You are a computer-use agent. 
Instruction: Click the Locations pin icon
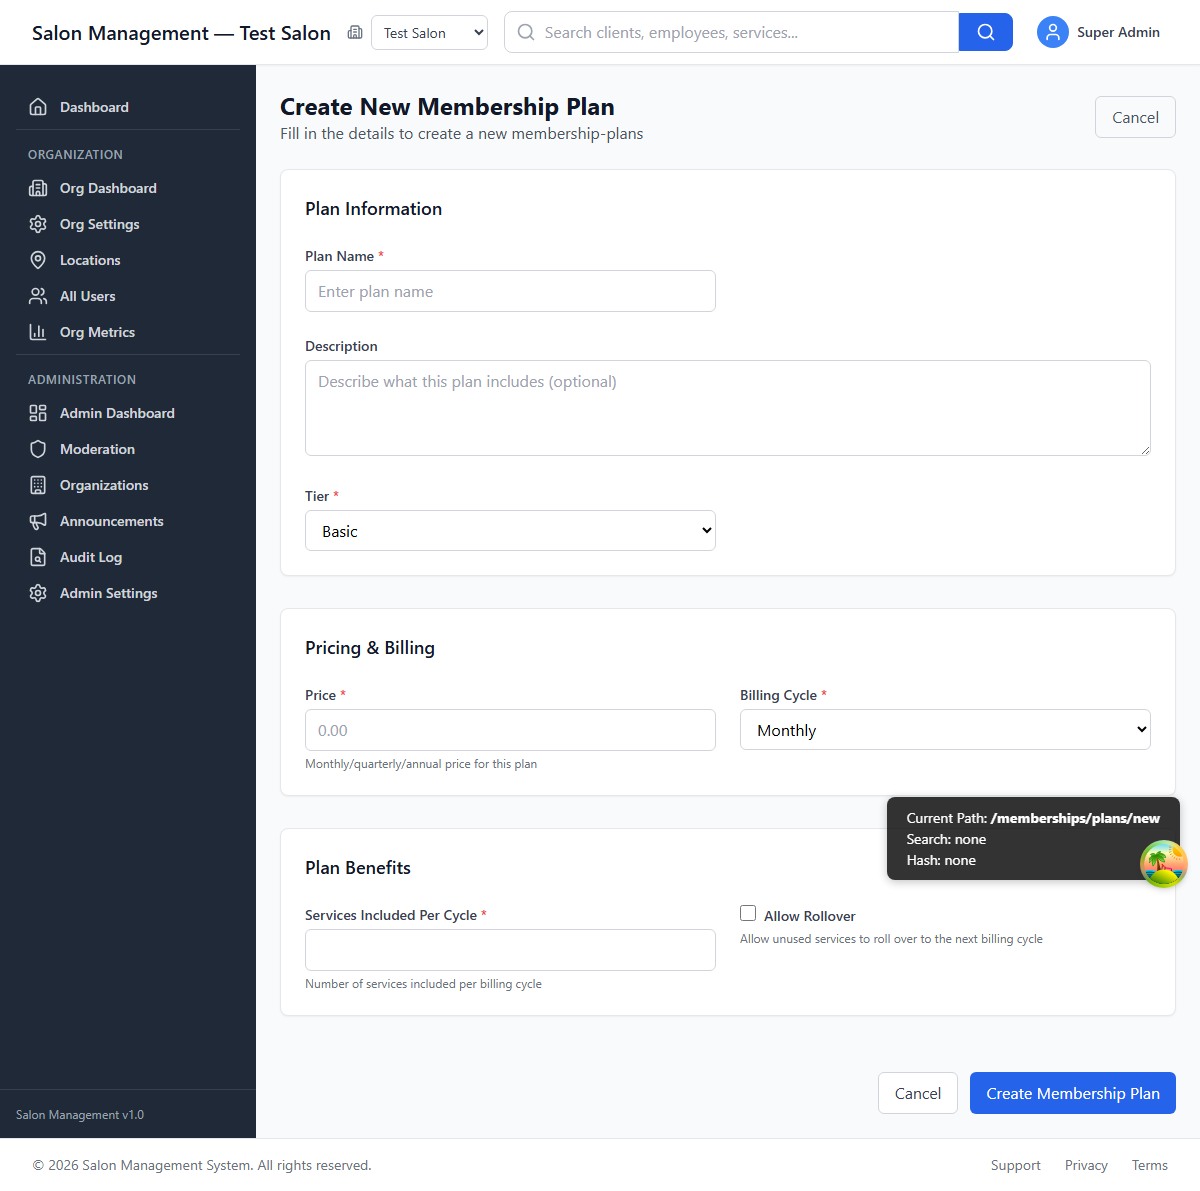tap(38, 260)
